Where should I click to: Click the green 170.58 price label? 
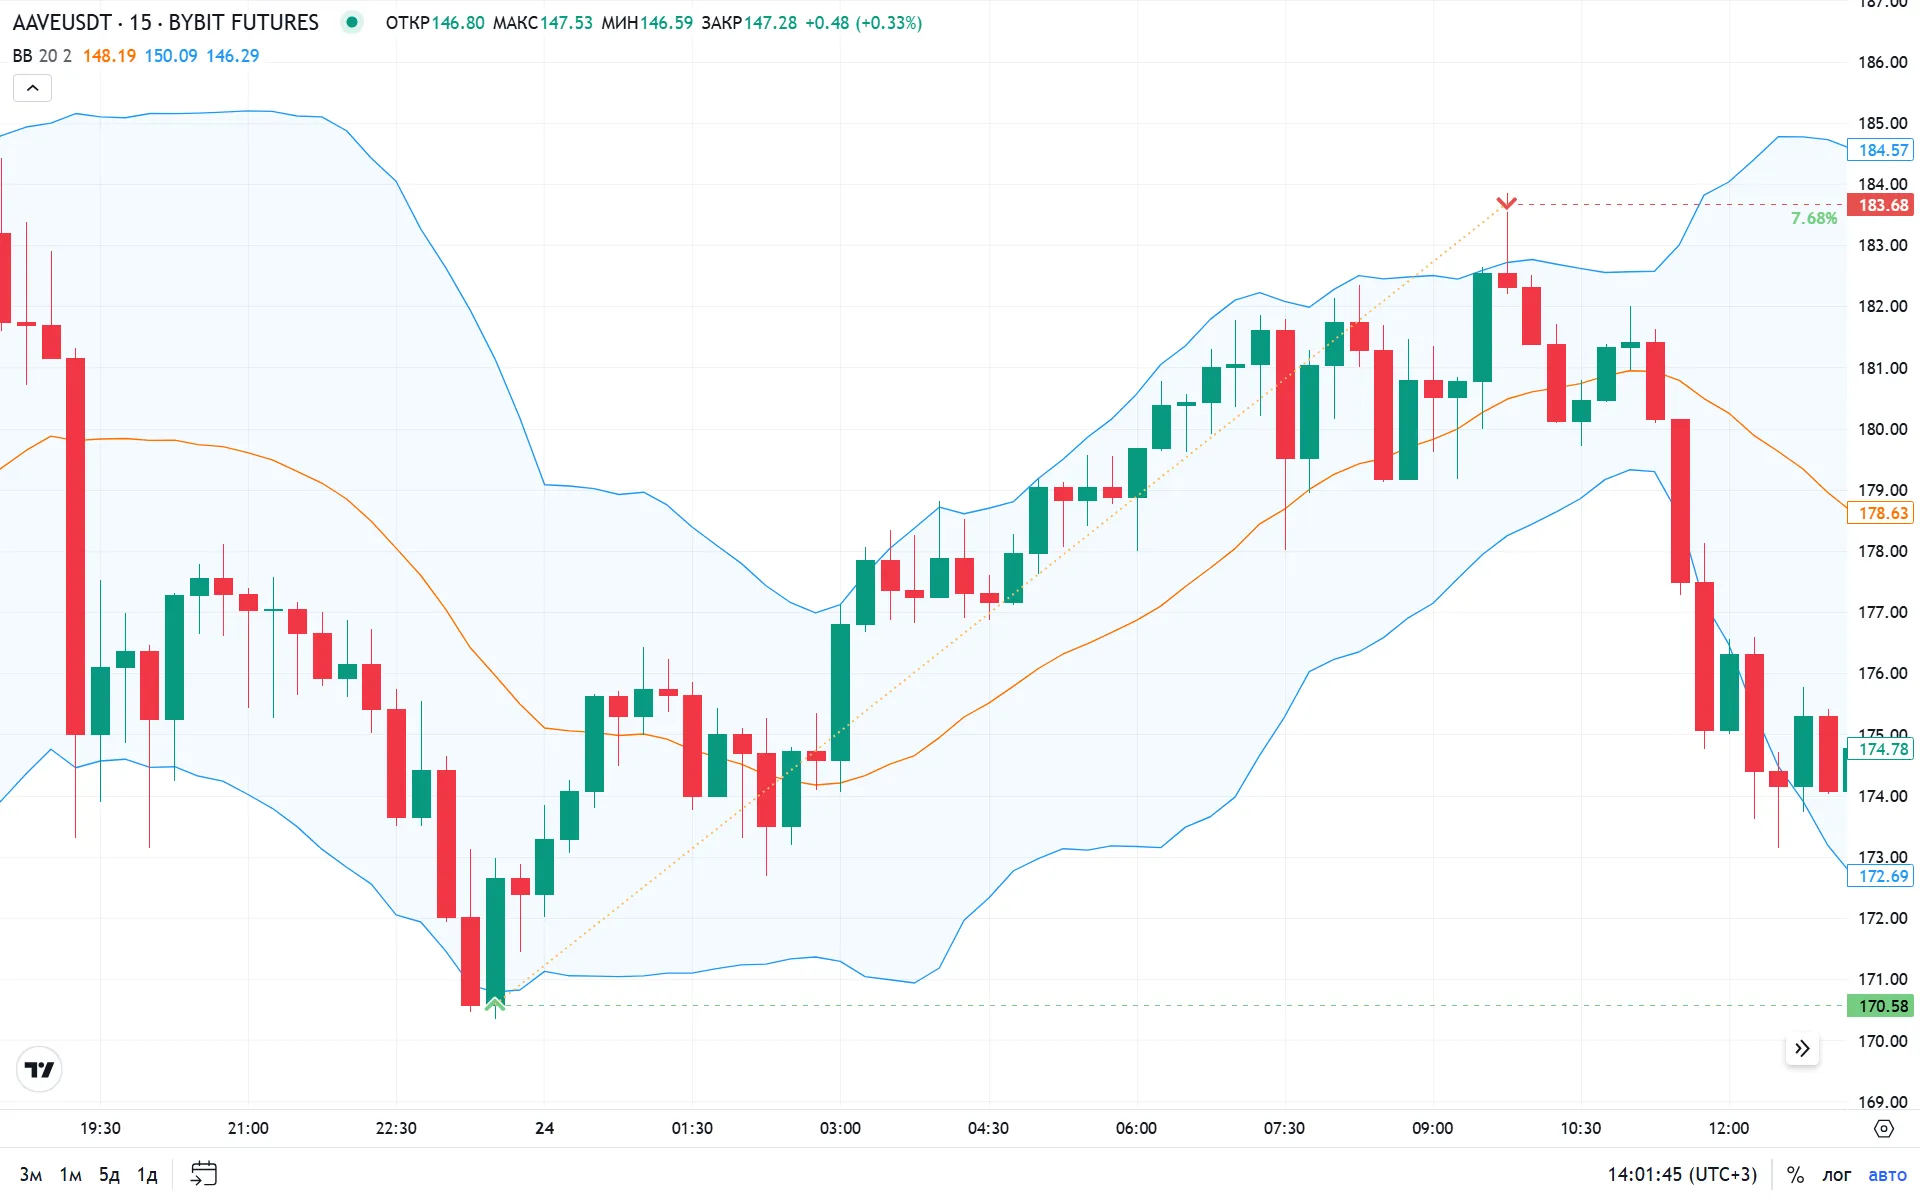tap(1883, 1006)
